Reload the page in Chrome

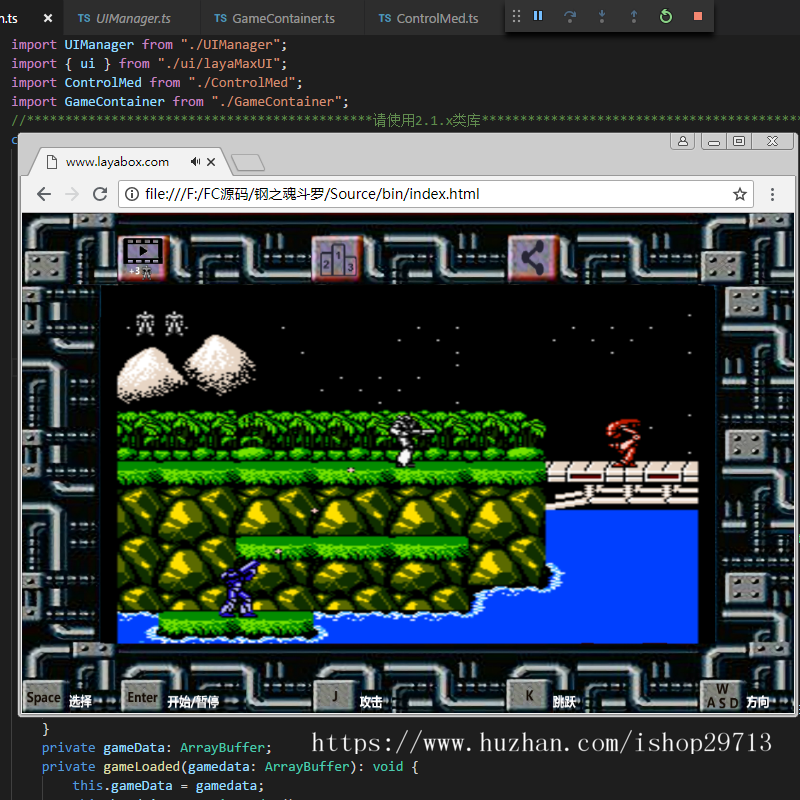[100, 194]
